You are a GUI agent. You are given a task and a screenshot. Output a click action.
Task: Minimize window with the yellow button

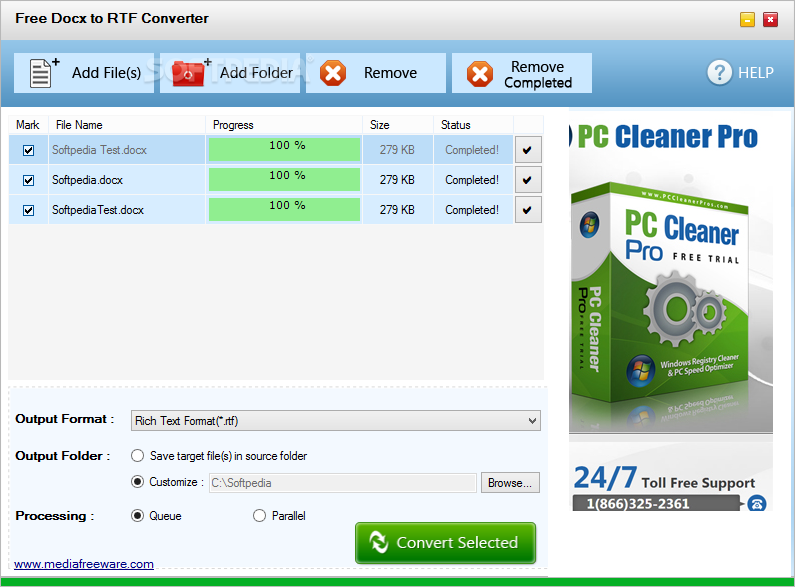[x=747, y=19]
